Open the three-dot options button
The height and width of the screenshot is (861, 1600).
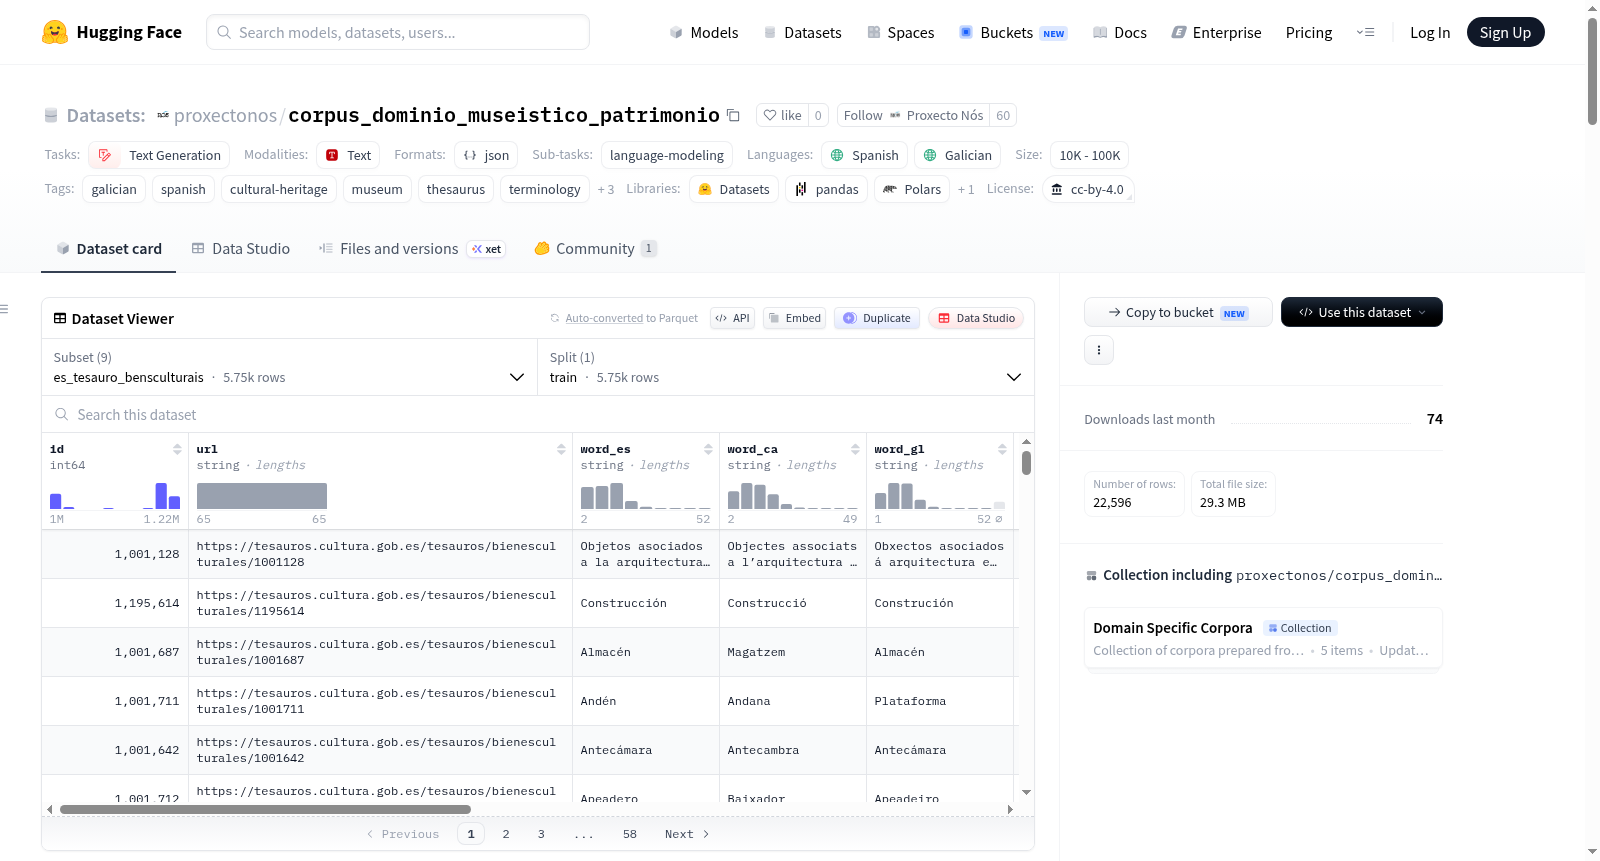pos(1099,350)
